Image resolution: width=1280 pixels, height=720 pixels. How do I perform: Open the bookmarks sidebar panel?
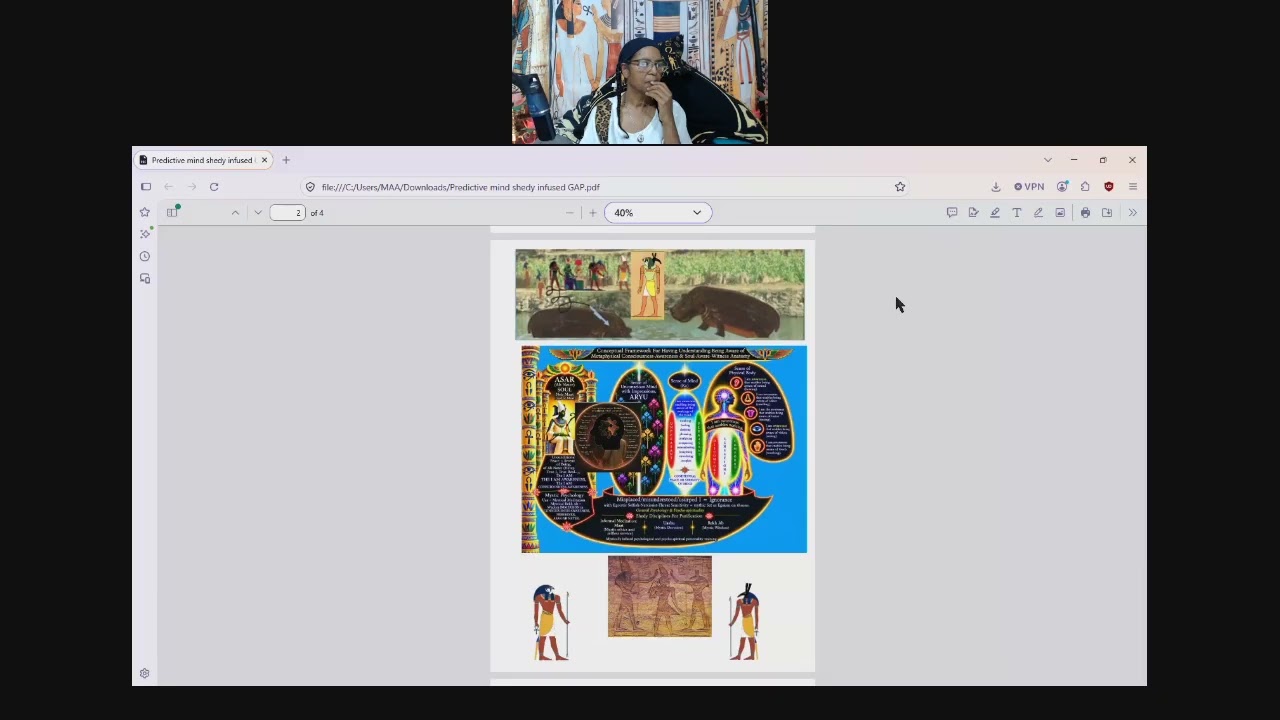pyautogui.click(x=145, y=212)
